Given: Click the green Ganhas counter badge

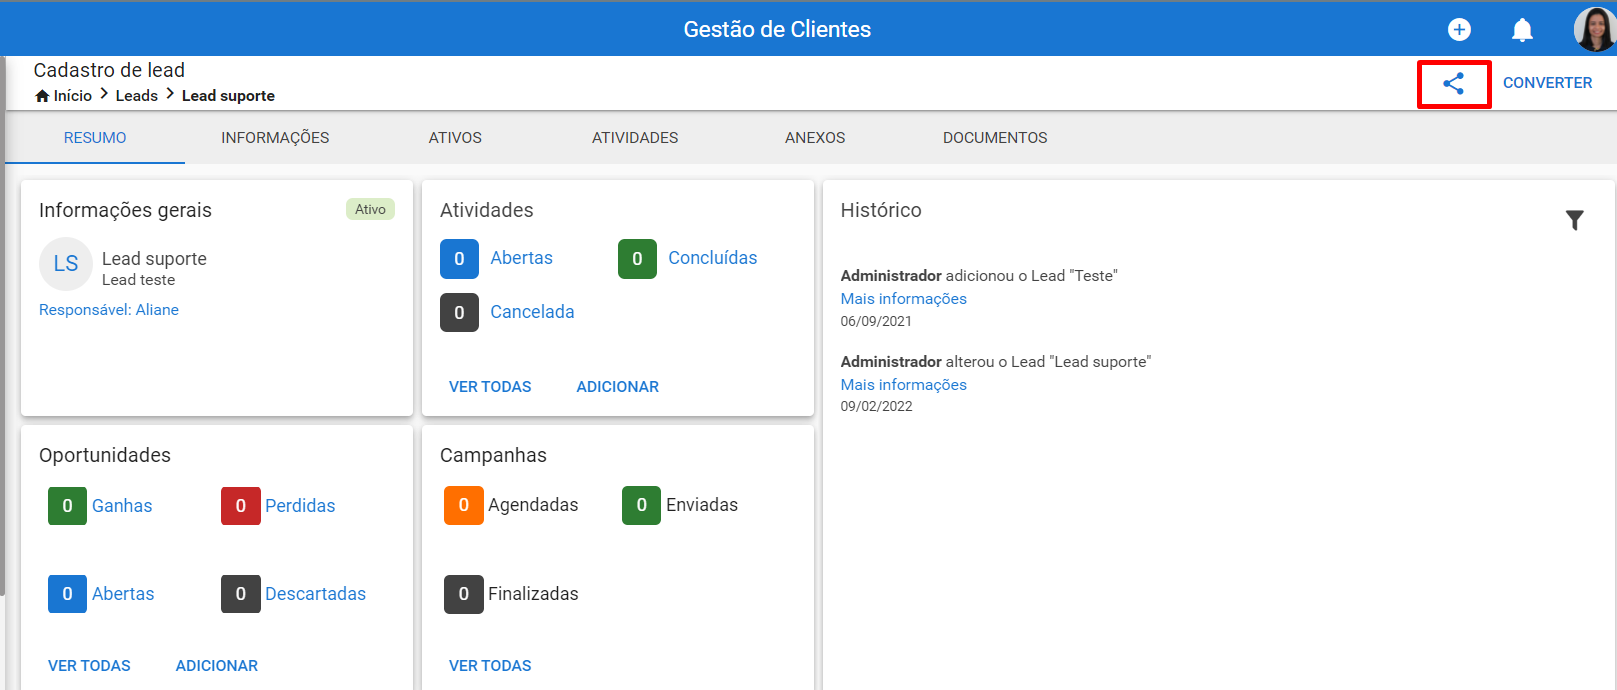Looking at the screenshot, I should point(67,506).
